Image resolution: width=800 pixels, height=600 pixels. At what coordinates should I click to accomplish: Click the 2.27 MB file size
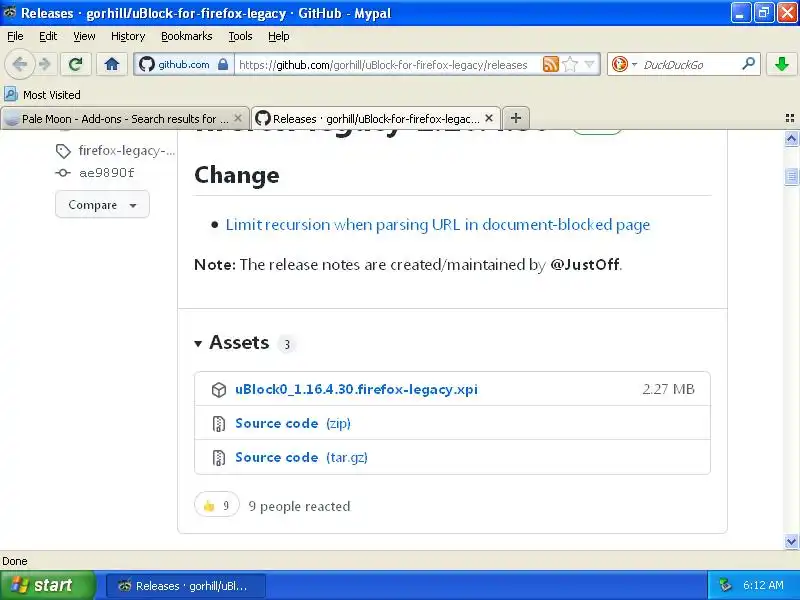pyautogui.click(x=668, y=389)
